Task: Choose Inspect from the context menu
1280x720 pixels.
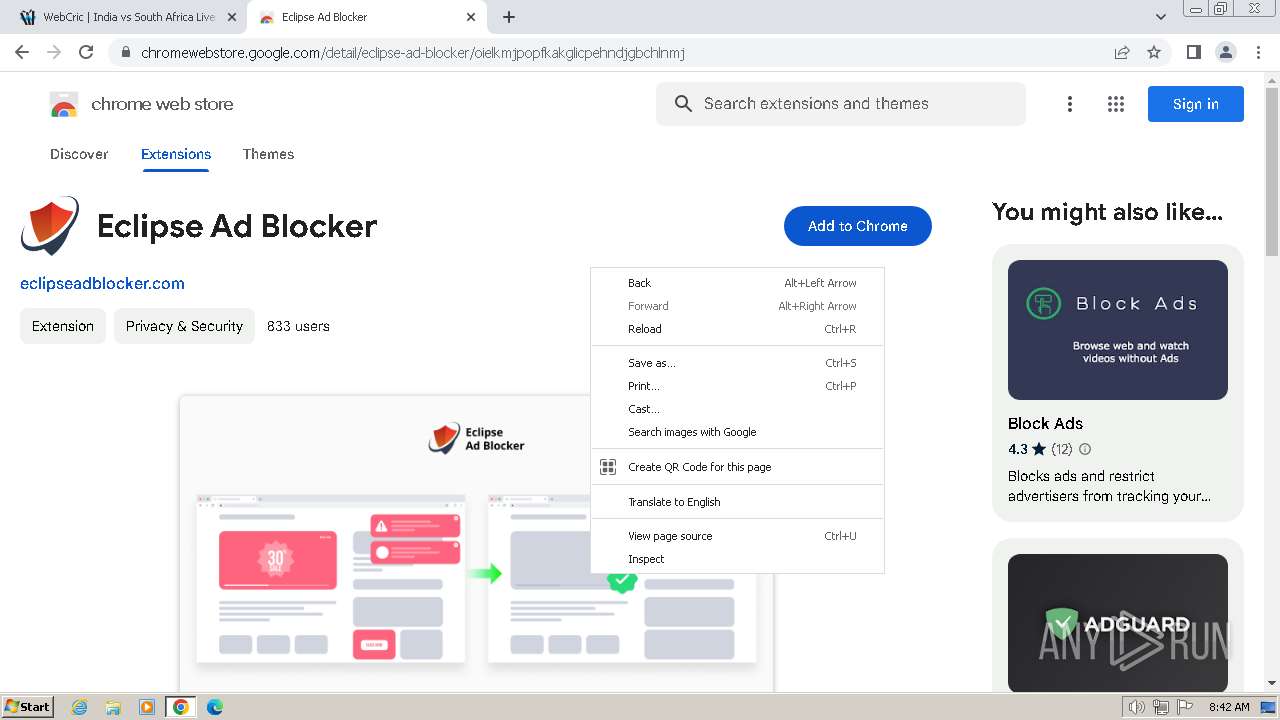Action: pos(737,559)
